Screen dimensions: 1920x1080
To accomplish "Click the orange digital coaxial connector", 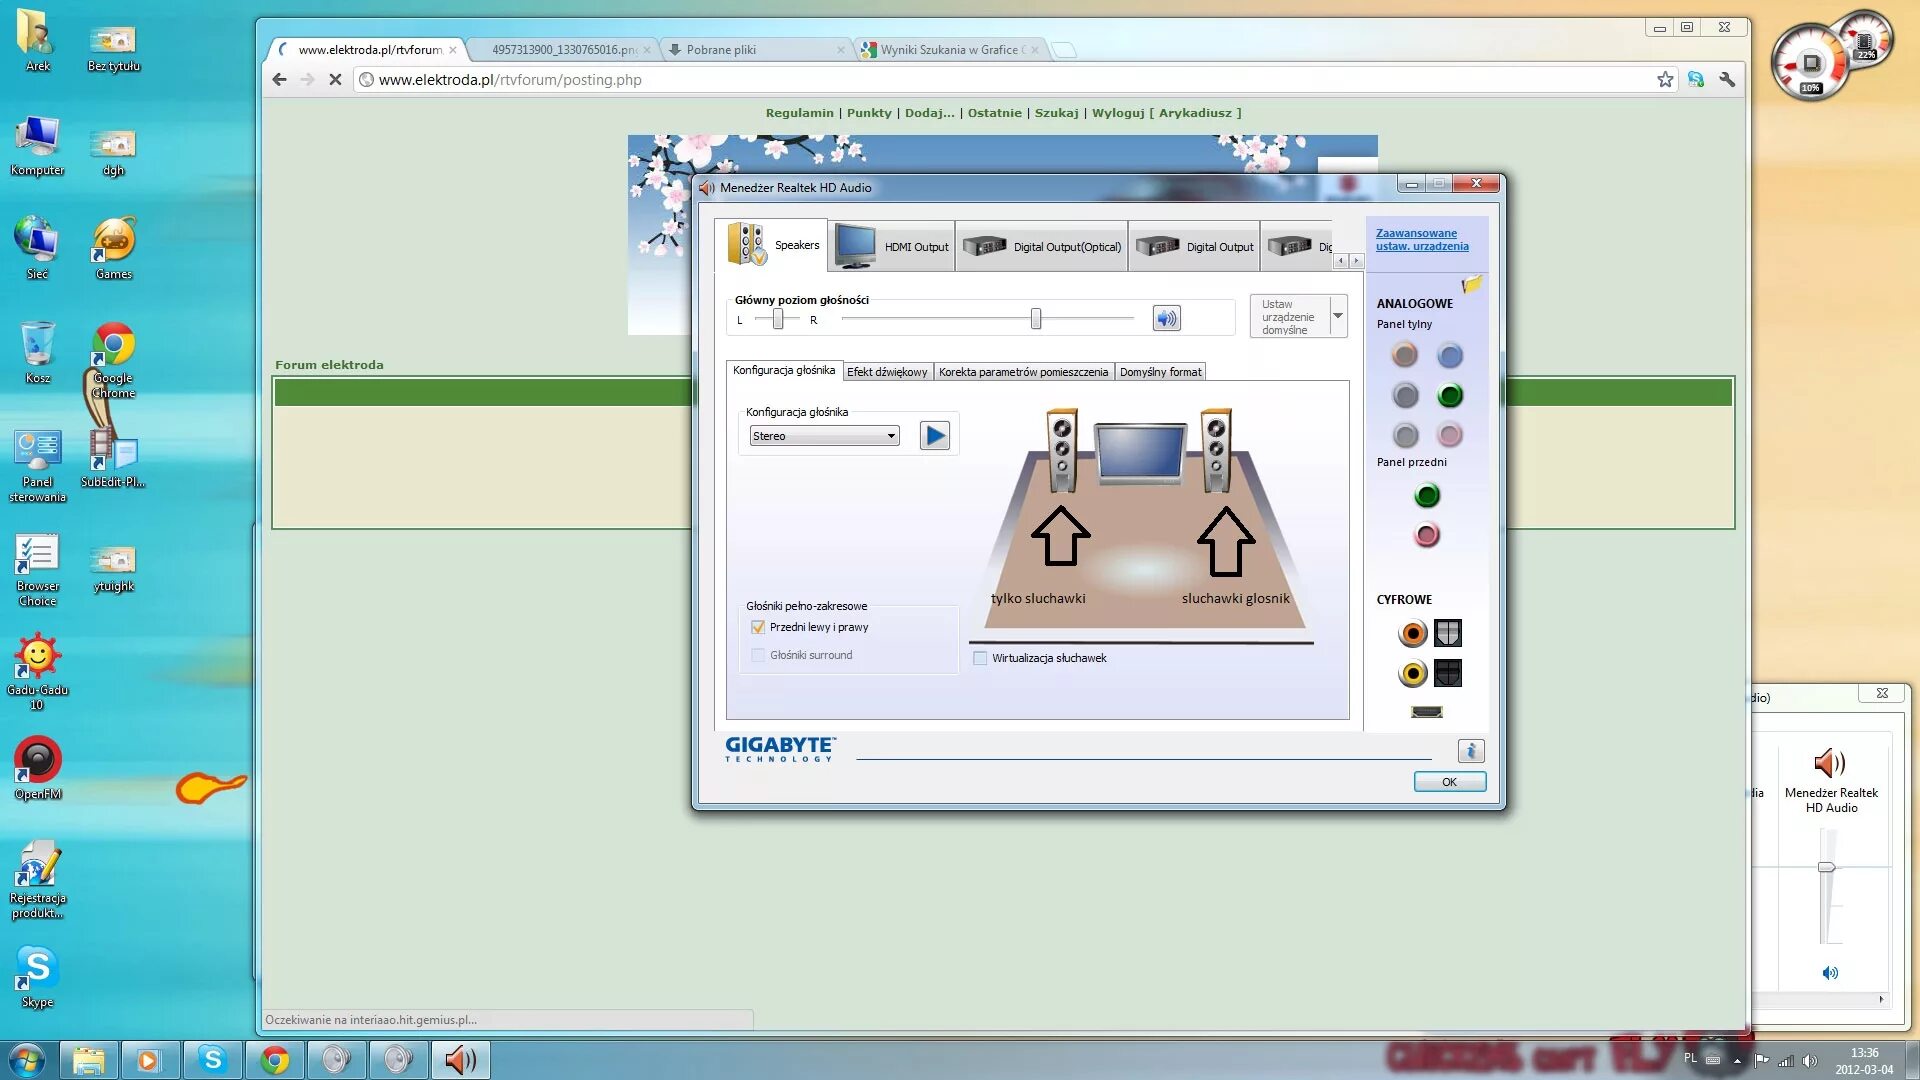I will coord(1412,634).
